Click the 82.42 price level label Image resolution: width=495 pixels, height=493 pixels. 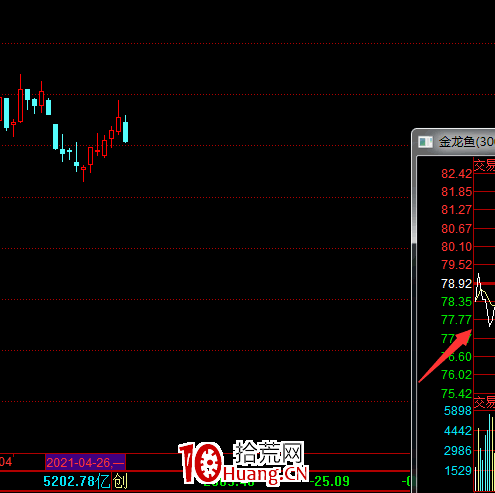pyautogui.click(x=456, y=174)
